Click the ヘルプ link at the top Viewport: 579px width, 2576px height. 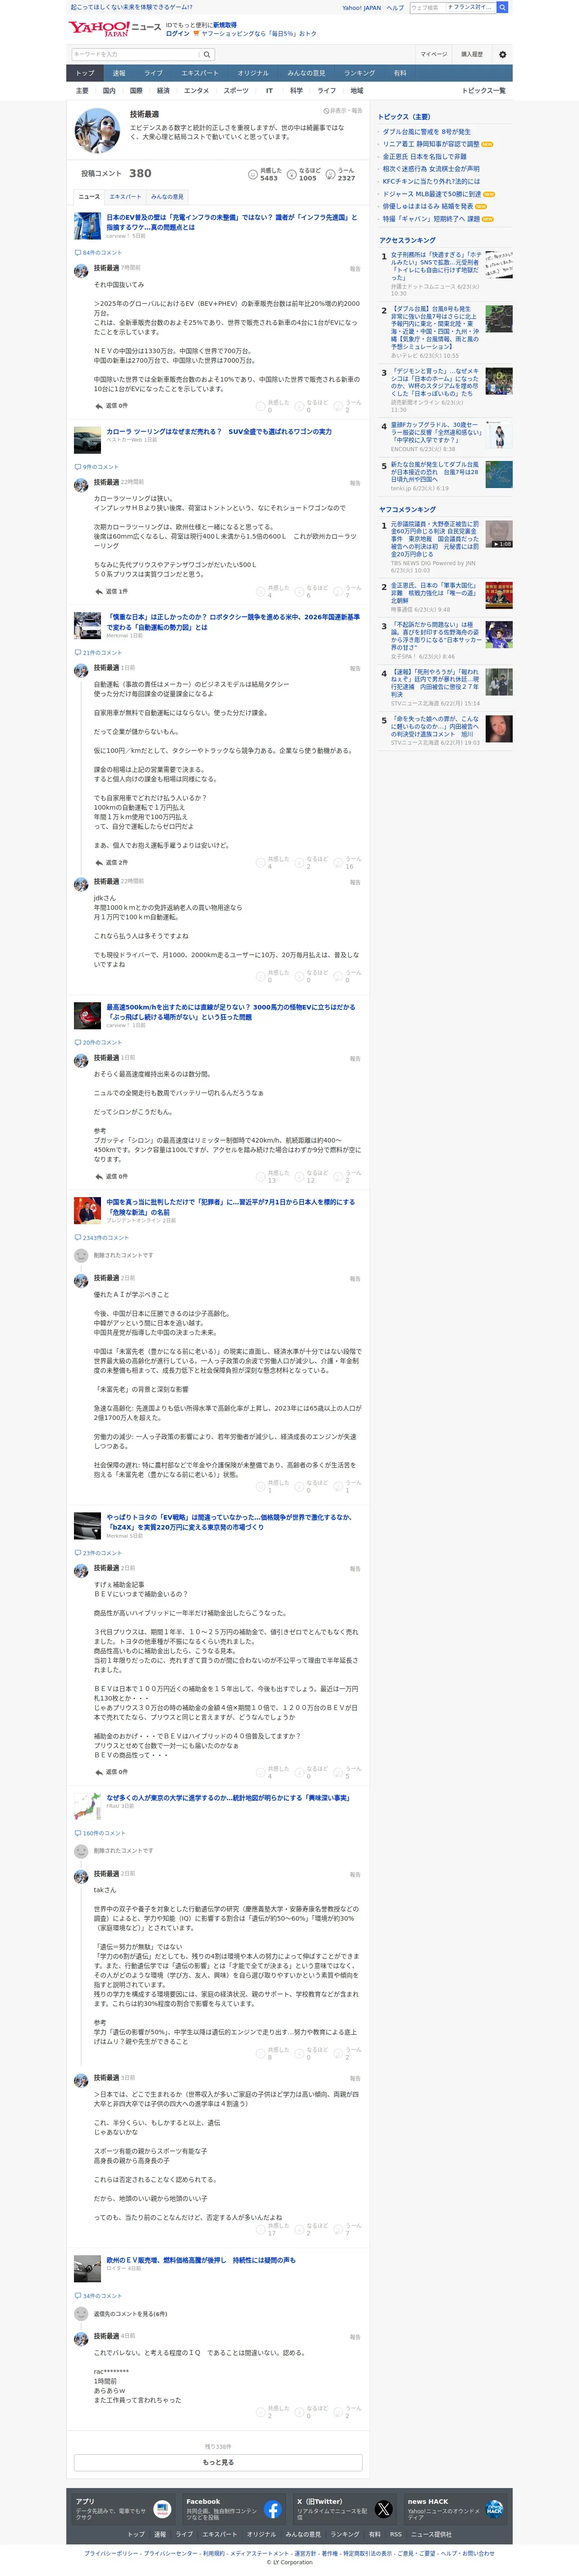[395, 7]
